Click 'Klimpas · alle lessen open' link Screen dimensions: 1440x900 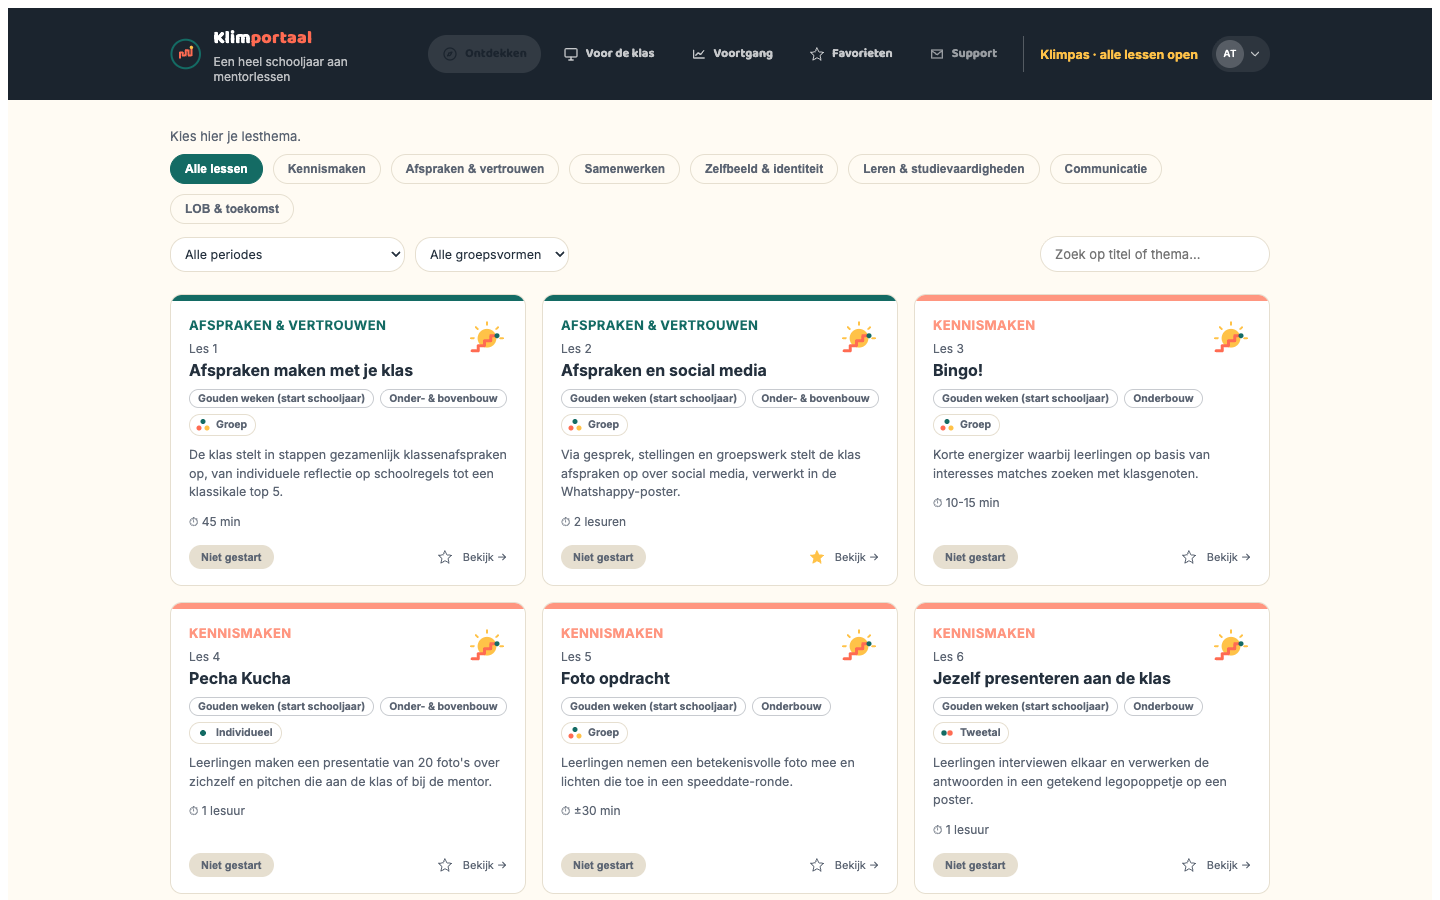pos(1119,54)
